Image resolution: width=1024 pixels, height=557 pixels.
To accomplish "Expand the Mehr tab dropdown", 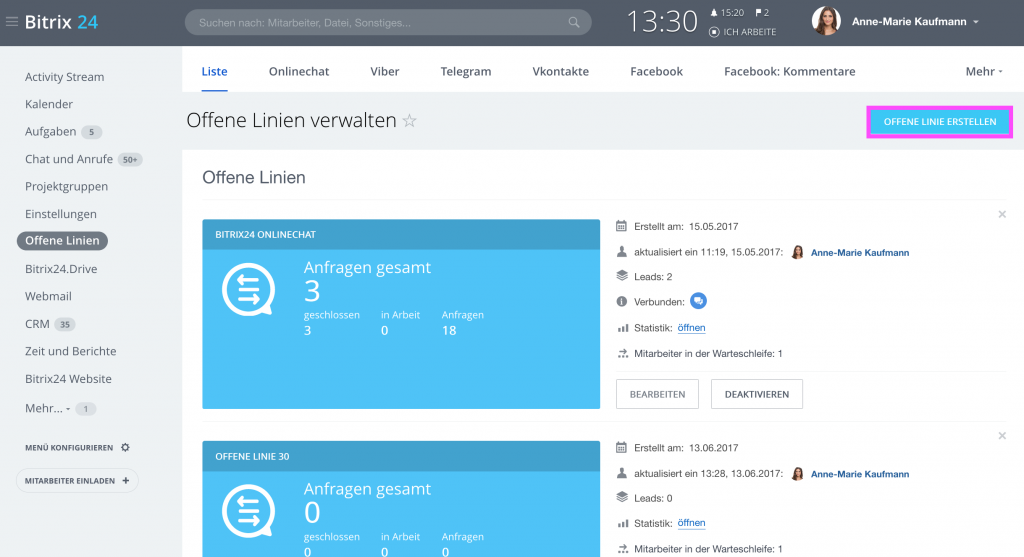I will point(984,71).
